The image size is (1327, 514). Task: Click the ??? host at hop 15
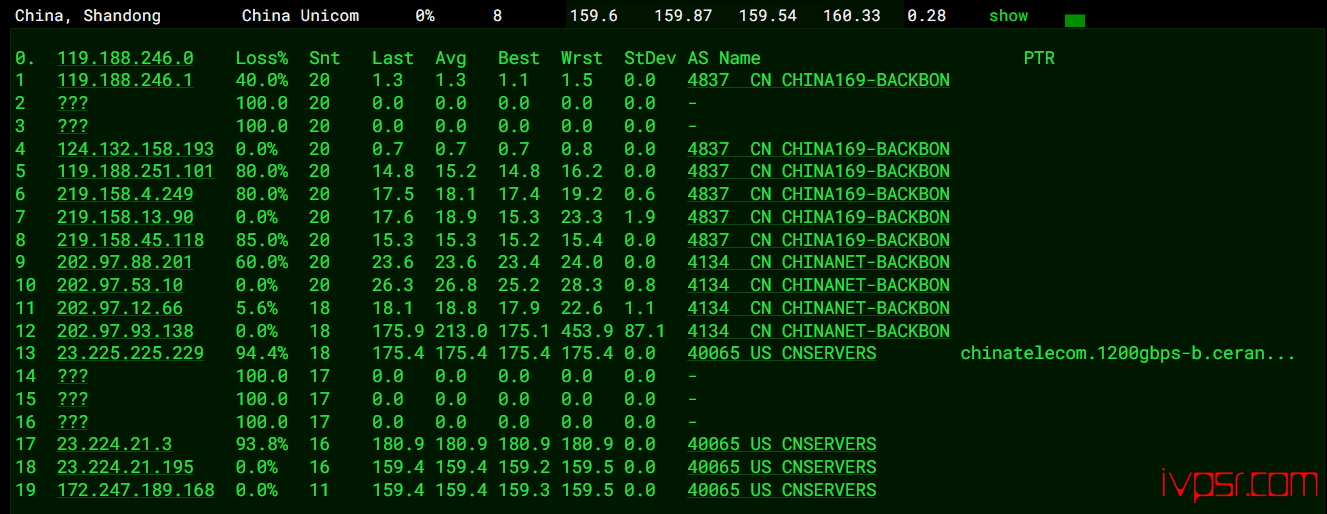tap(72, 399)
